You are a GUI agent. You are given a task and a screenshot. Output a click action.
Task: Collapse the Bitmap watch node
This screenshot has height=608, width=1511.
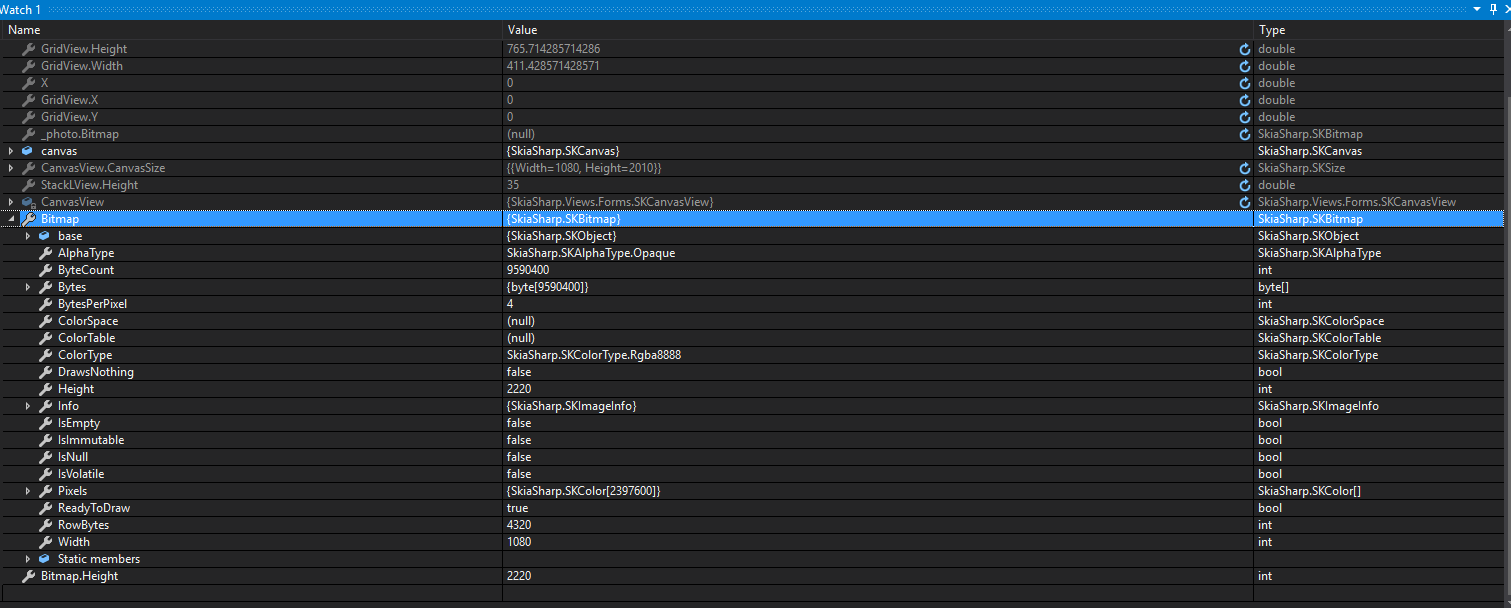pyautogui.click(x=11, y=219)
